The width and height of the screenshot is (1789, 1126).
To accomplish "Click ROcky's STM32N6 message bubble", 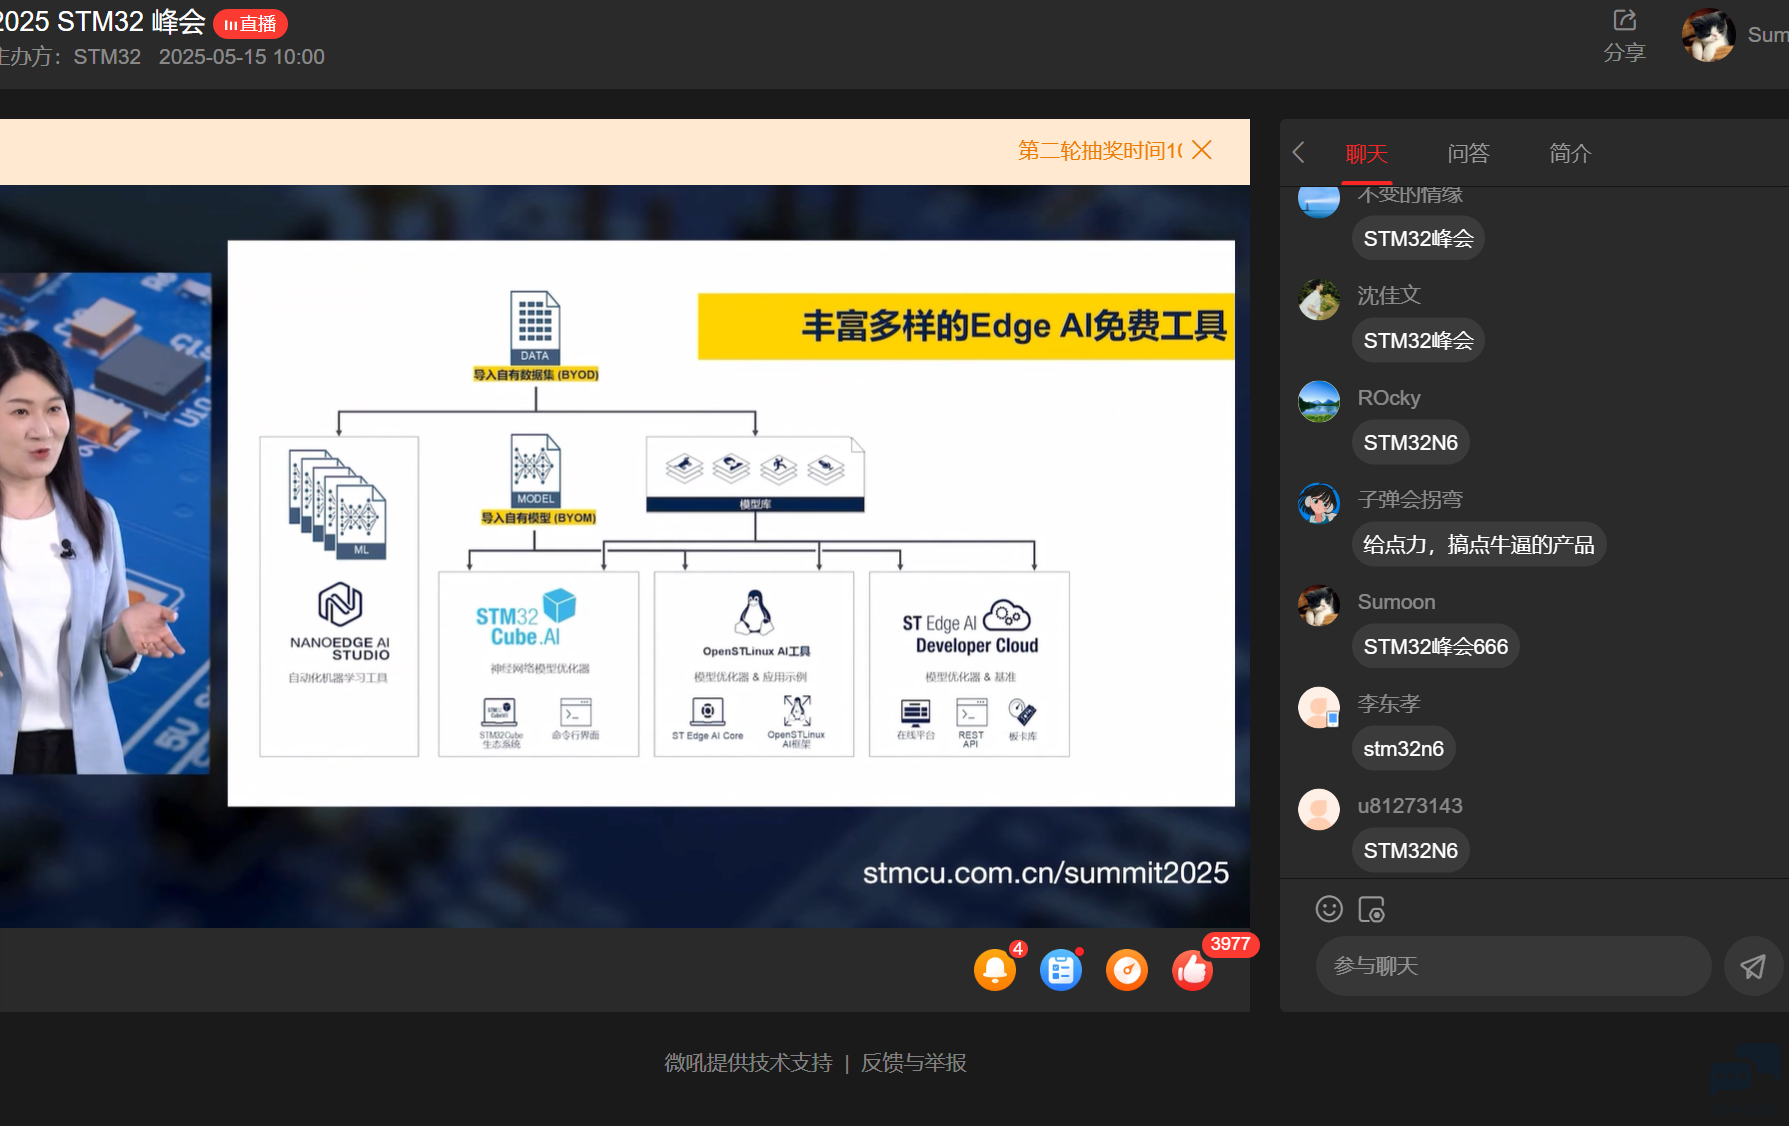I will coord(1411,442).
